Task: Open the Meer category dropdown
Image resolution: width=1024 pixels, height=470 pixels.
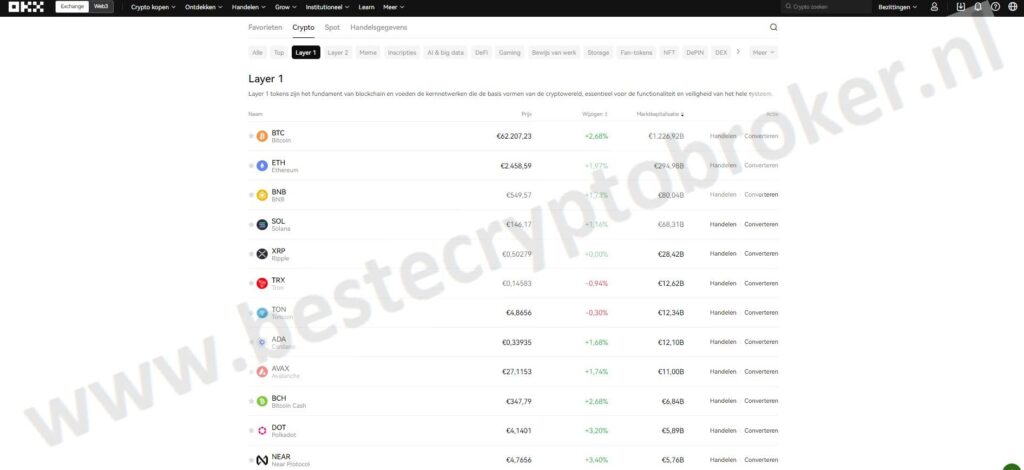Action: tap(763, 52)
